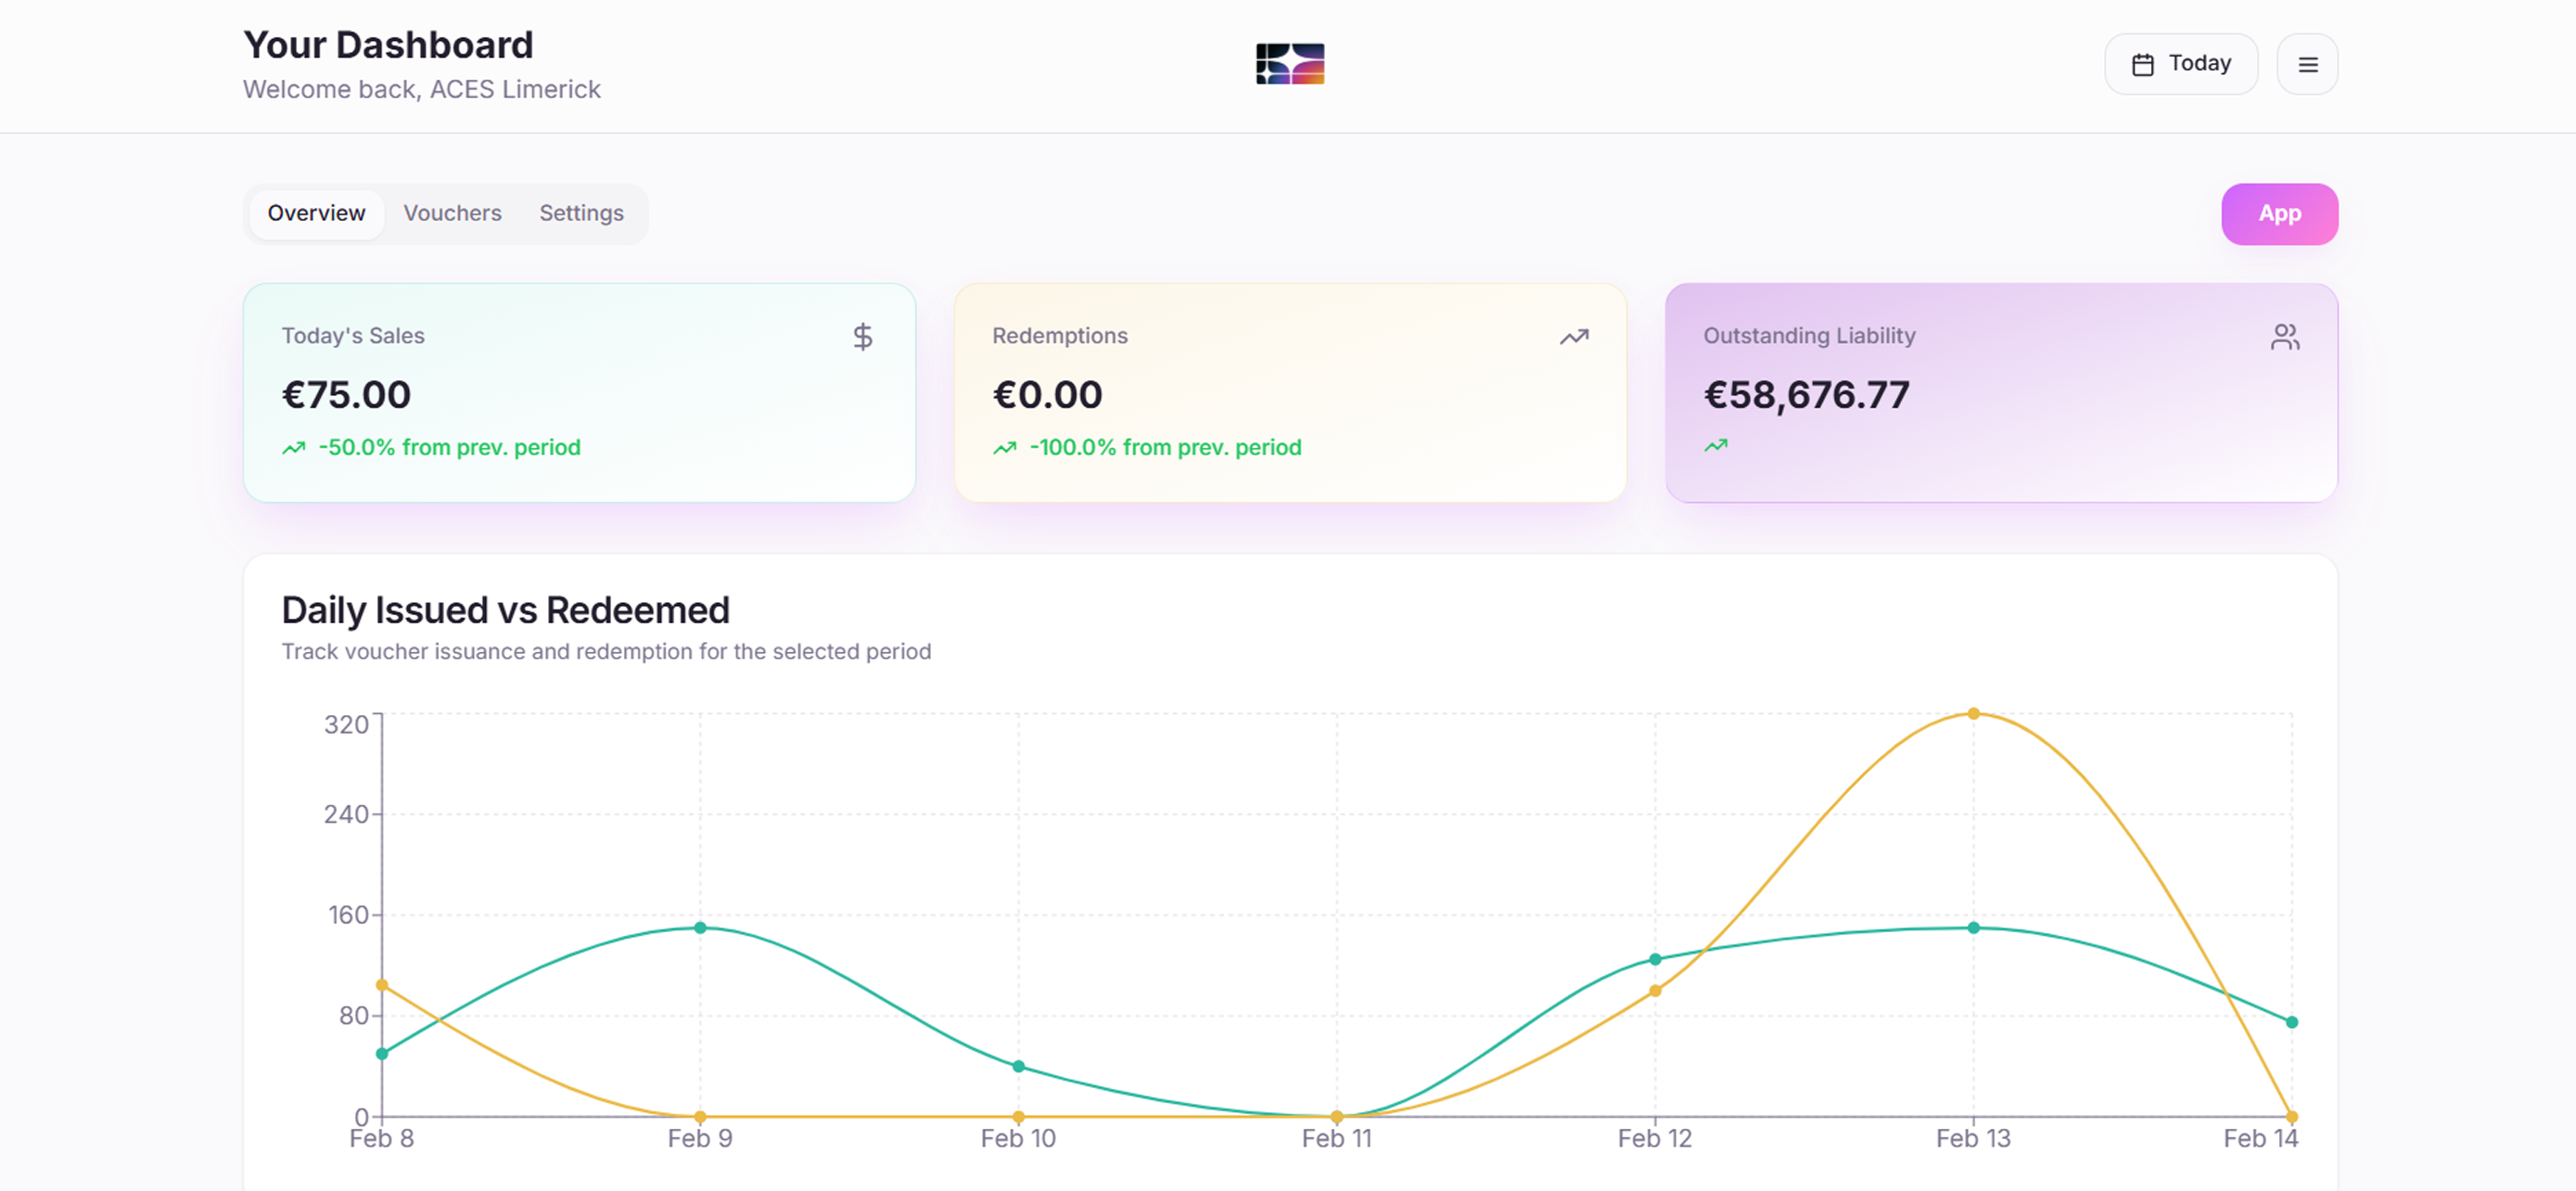Click the green trend icon under €58,676.77
This screenshot has width=2576, height=1191.
(1715, 446)
